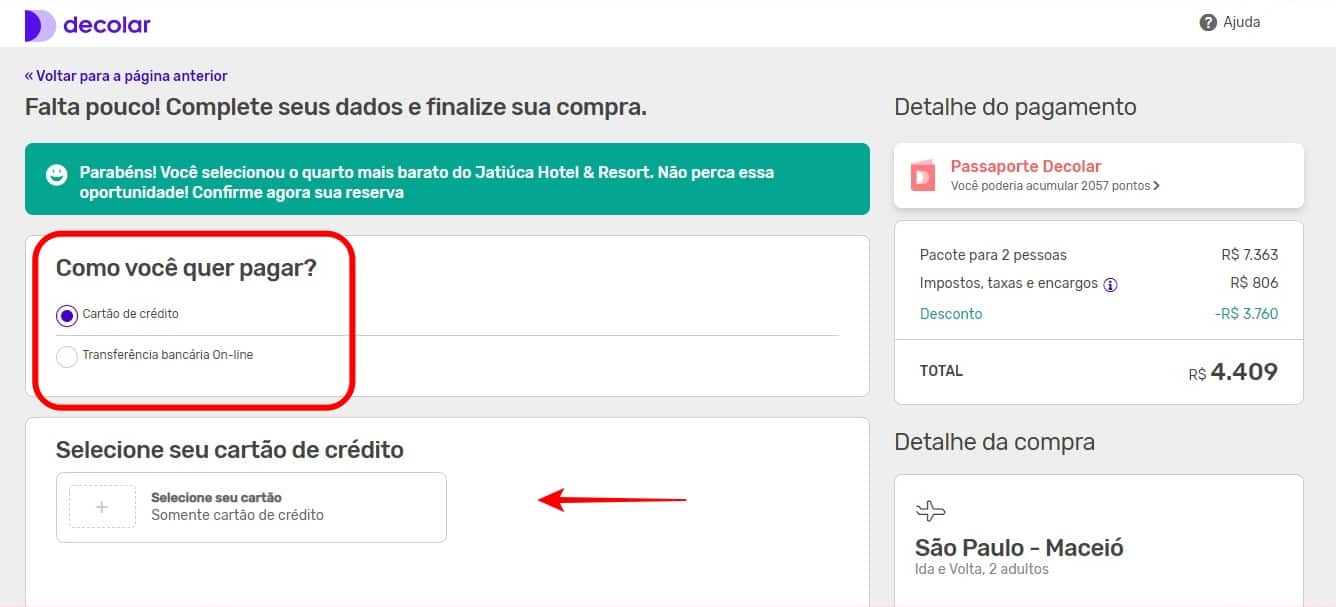Click the info icon beside Impostos, taxas e encargos
Screen dimensions: 1336x607
coord(1110,284)
